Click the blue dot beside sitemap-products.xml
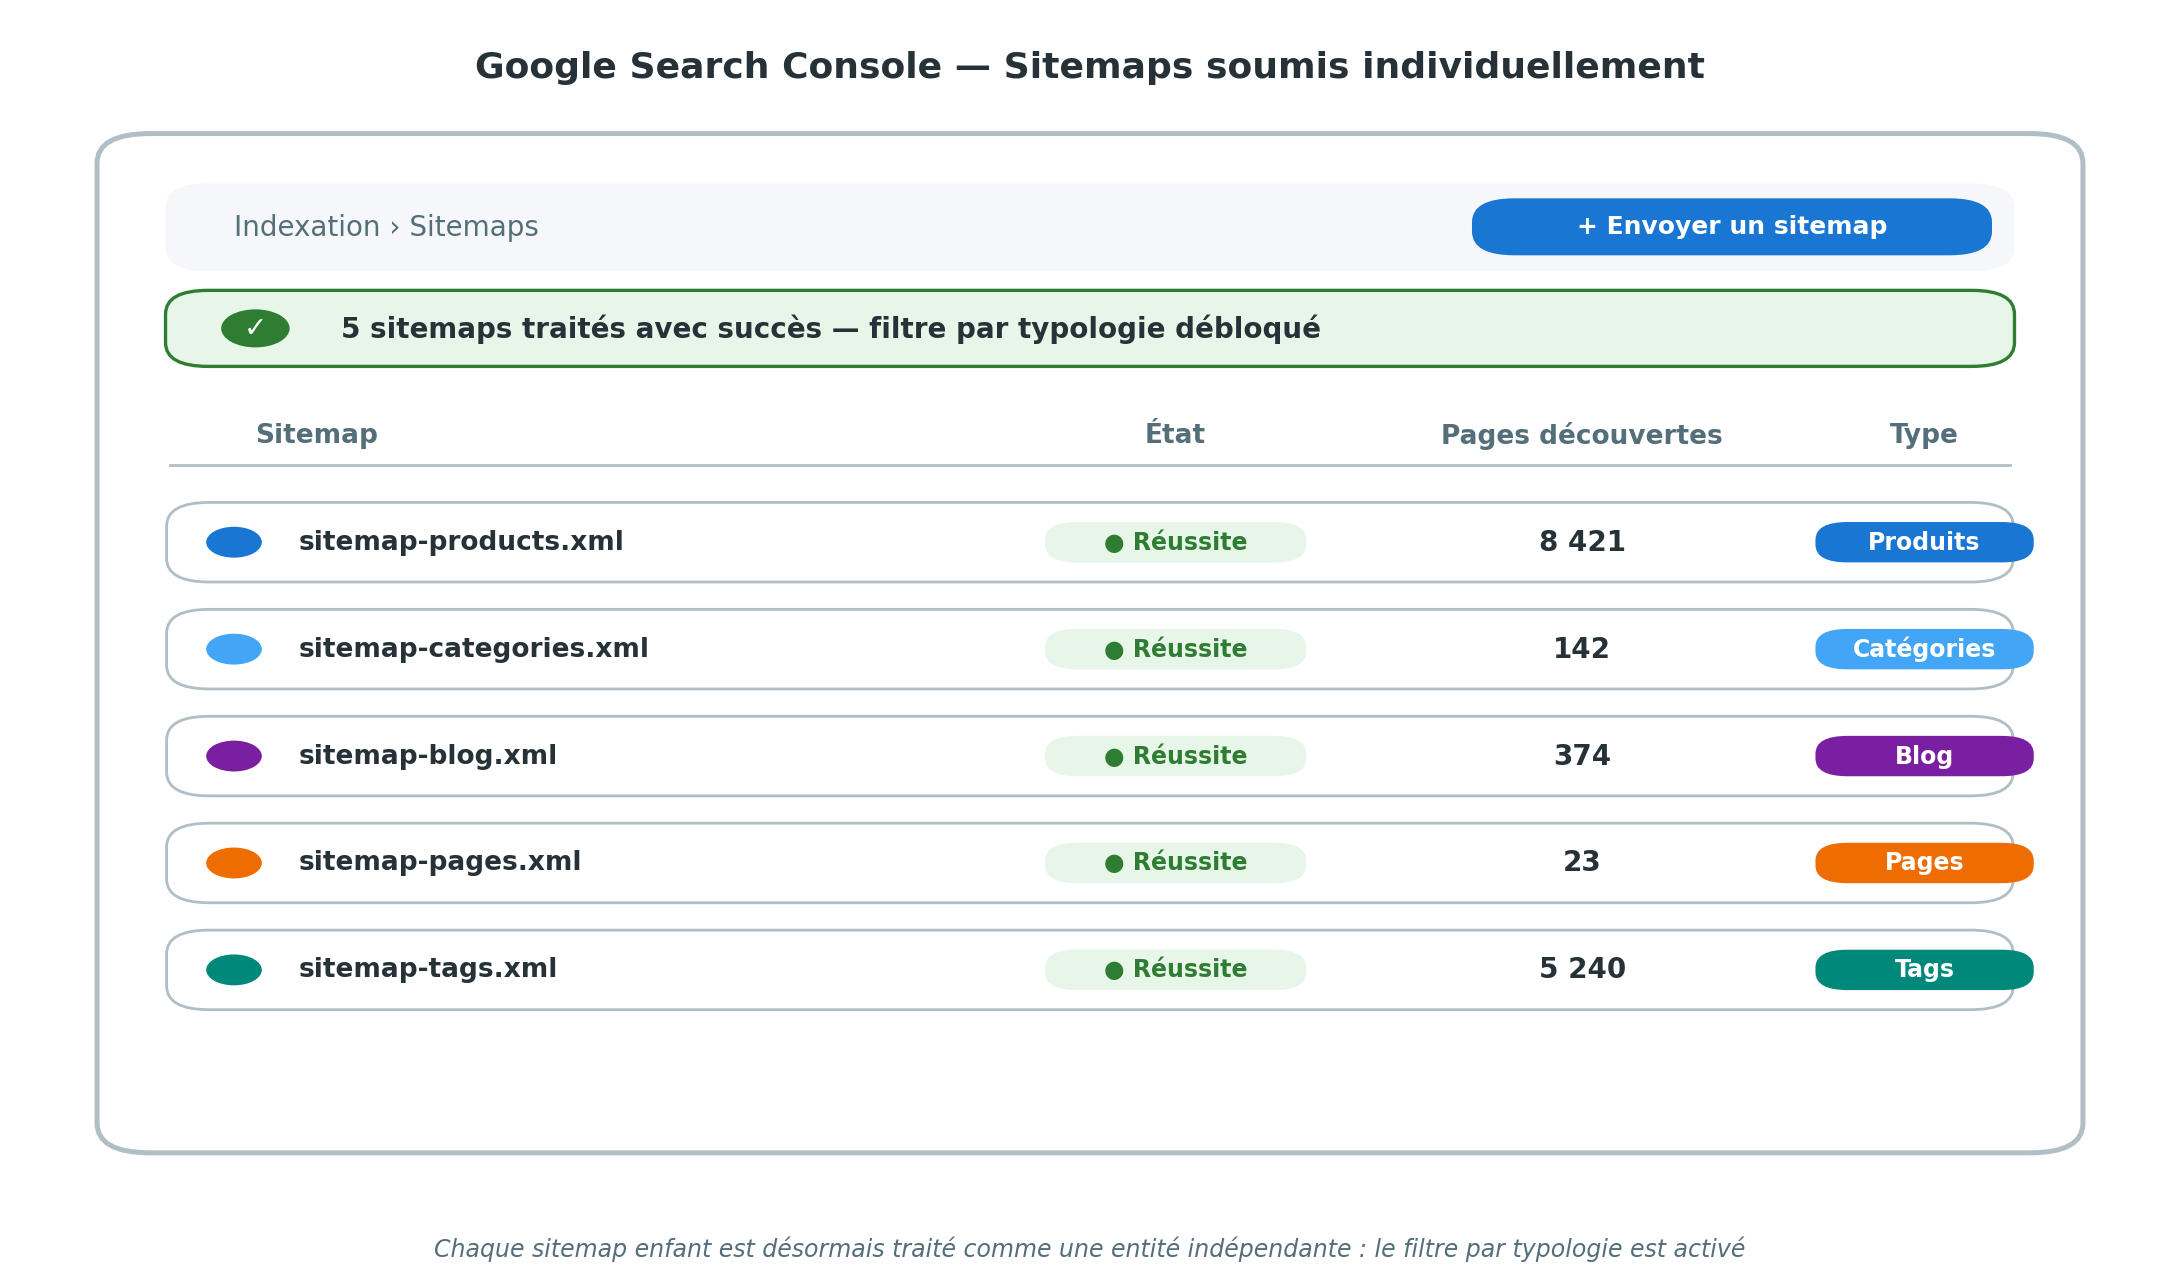This screenshot has height=1282, width=2179. (234, 542)
